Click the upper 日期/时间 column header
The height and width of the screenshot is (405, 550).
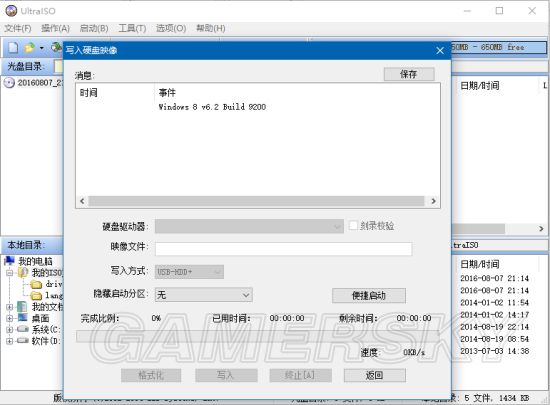point(479,85)
